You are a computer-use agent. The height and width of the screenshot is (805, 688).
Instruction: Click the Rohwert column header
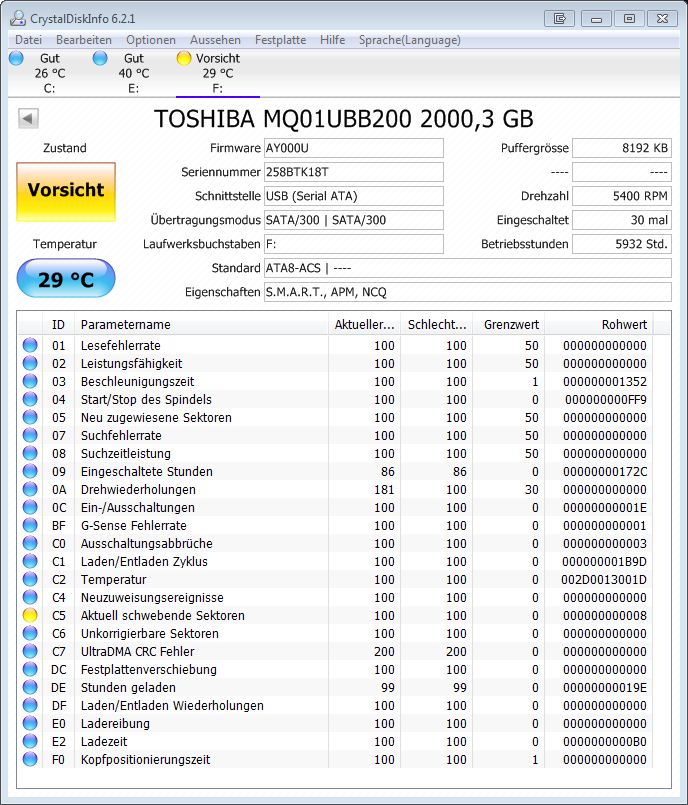[x=599, y=324]
